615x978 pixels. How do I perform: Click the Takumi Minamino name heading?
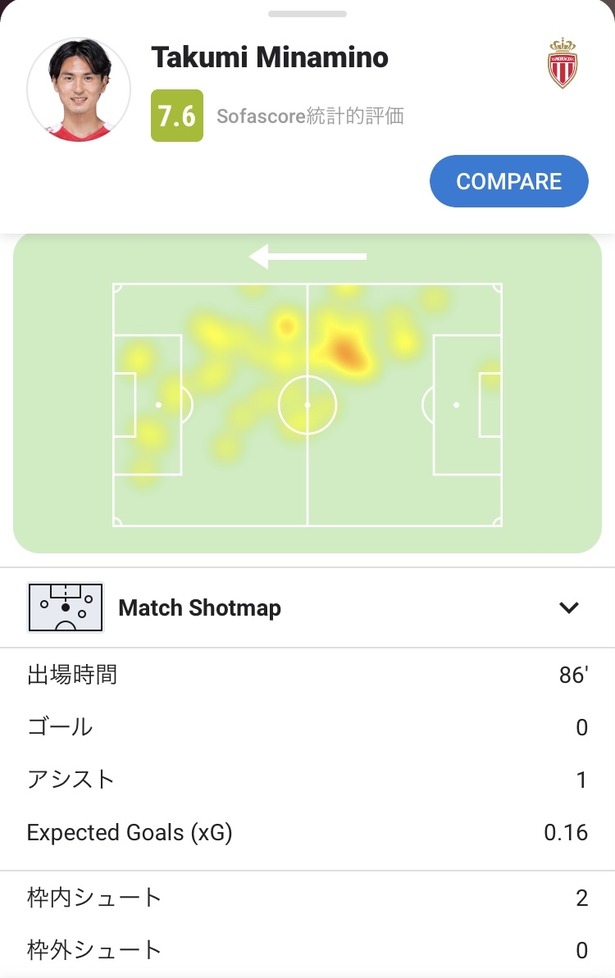[269, 57]
